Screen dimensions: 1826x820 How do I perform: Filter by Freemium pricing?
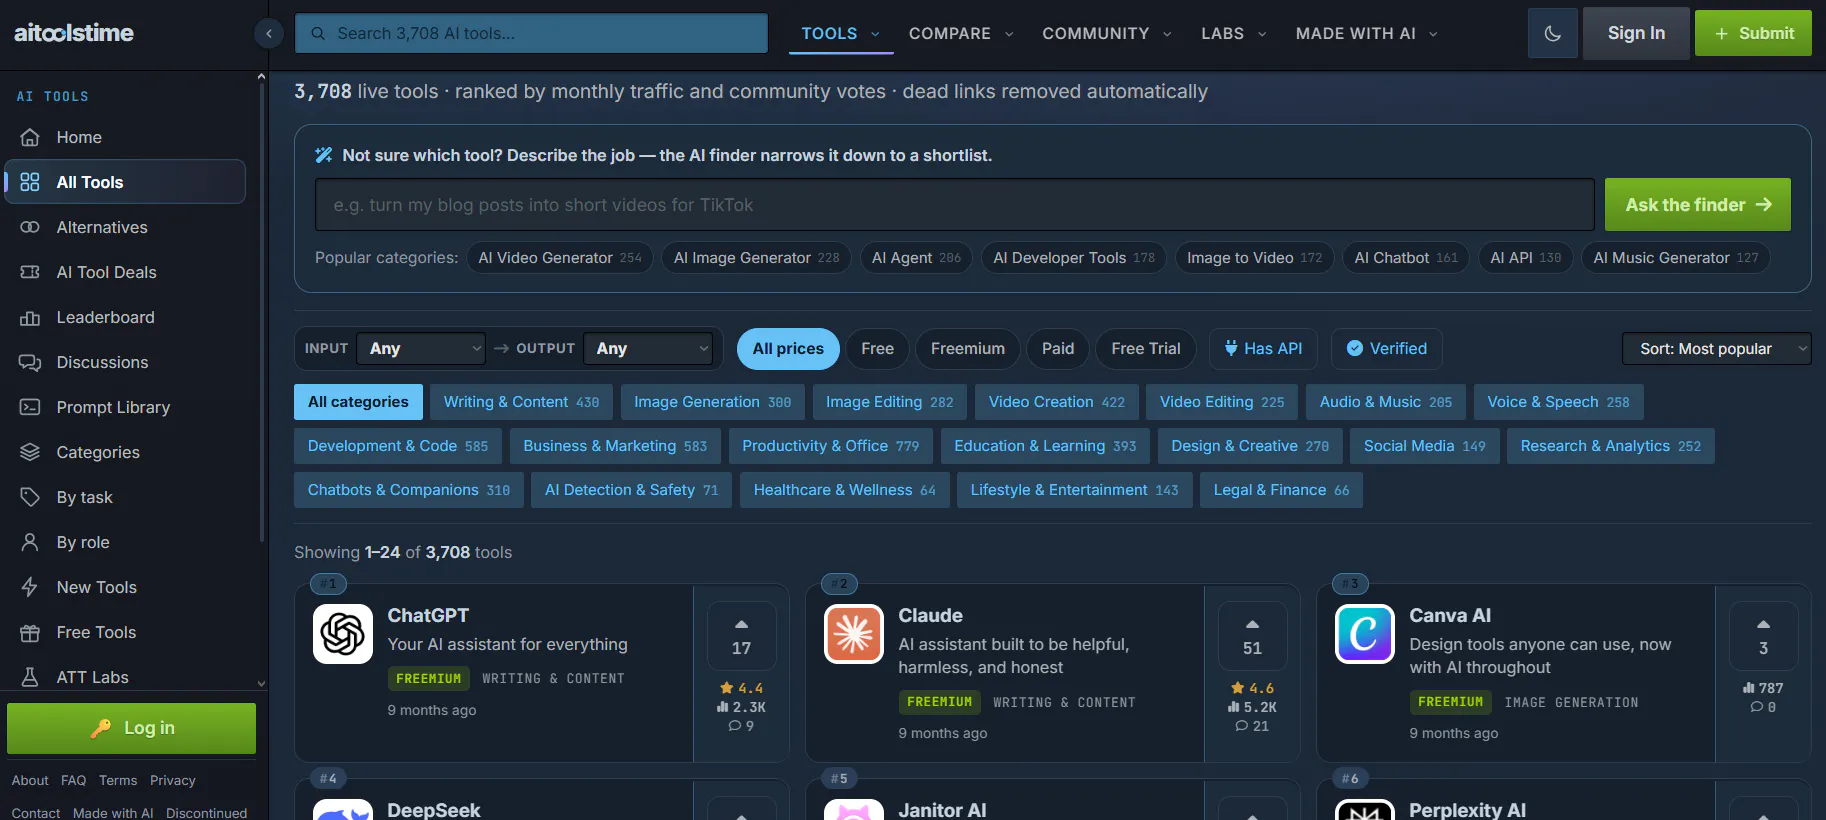968,349
